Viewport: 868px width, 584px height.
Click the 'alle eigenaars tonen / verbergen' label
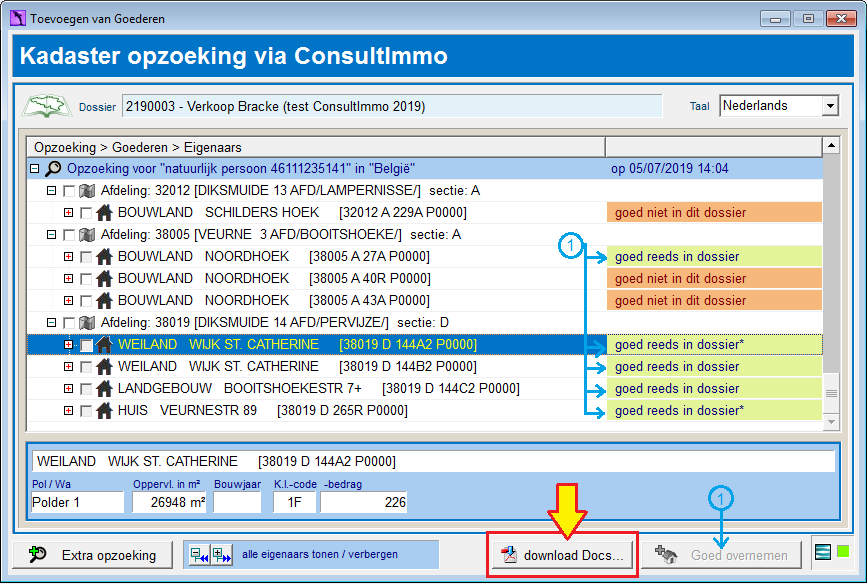click(319, 554)
